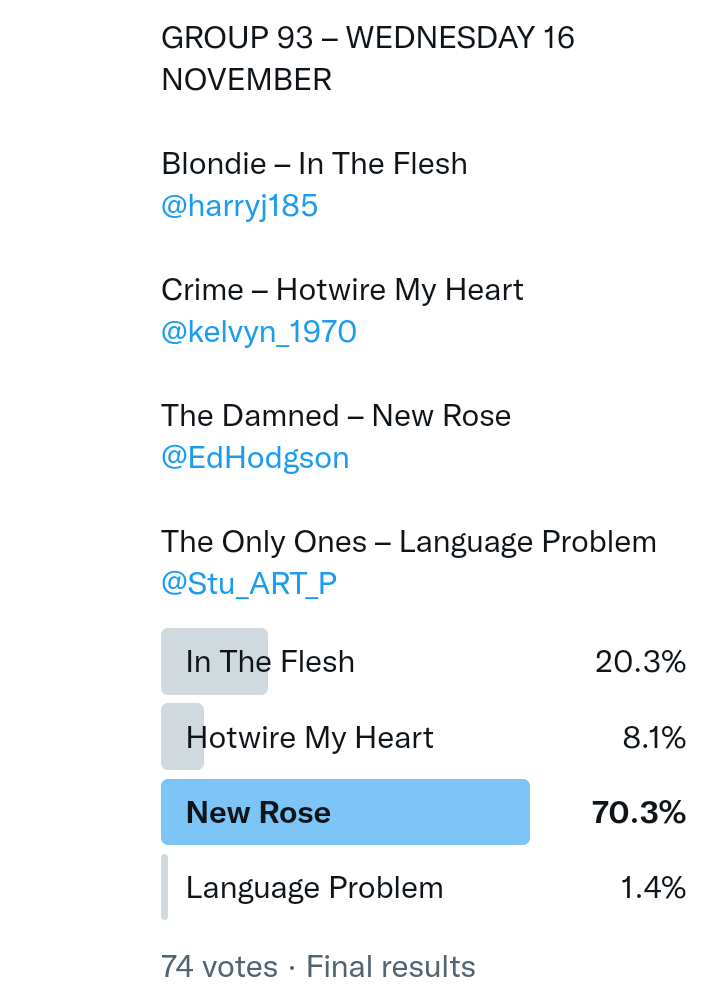Click the winning New Rose poll bar
The height and width of the screenshot is (998, 720).
345,813
